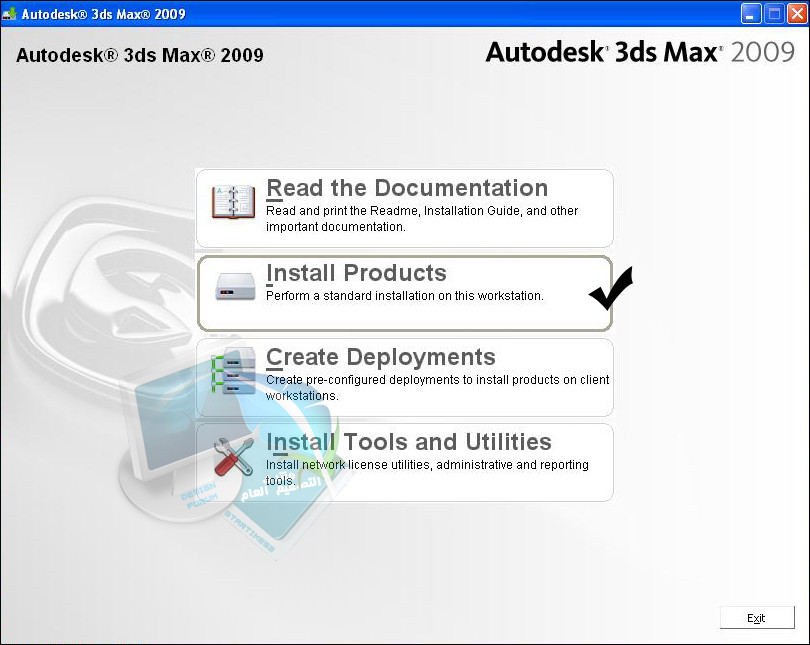Click the Exit button
The height and width of the screenshot is (645, 810).
click(757, 618)
